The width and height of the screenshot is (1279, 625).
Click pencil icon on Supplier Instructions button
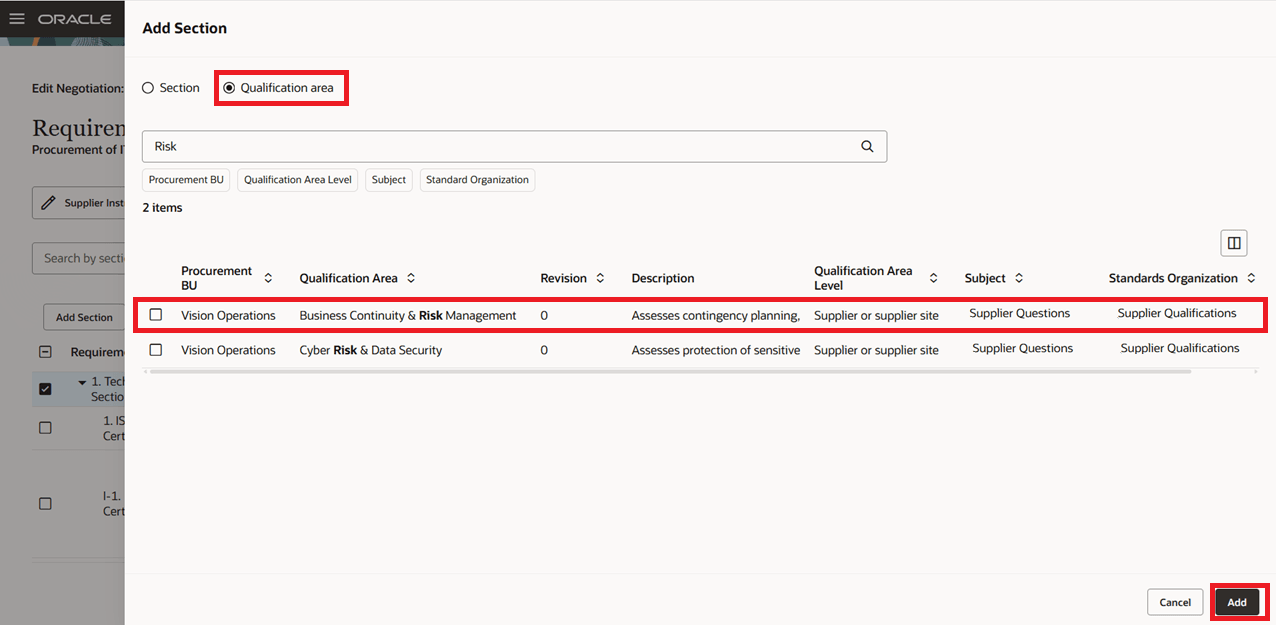coord(48,203)
